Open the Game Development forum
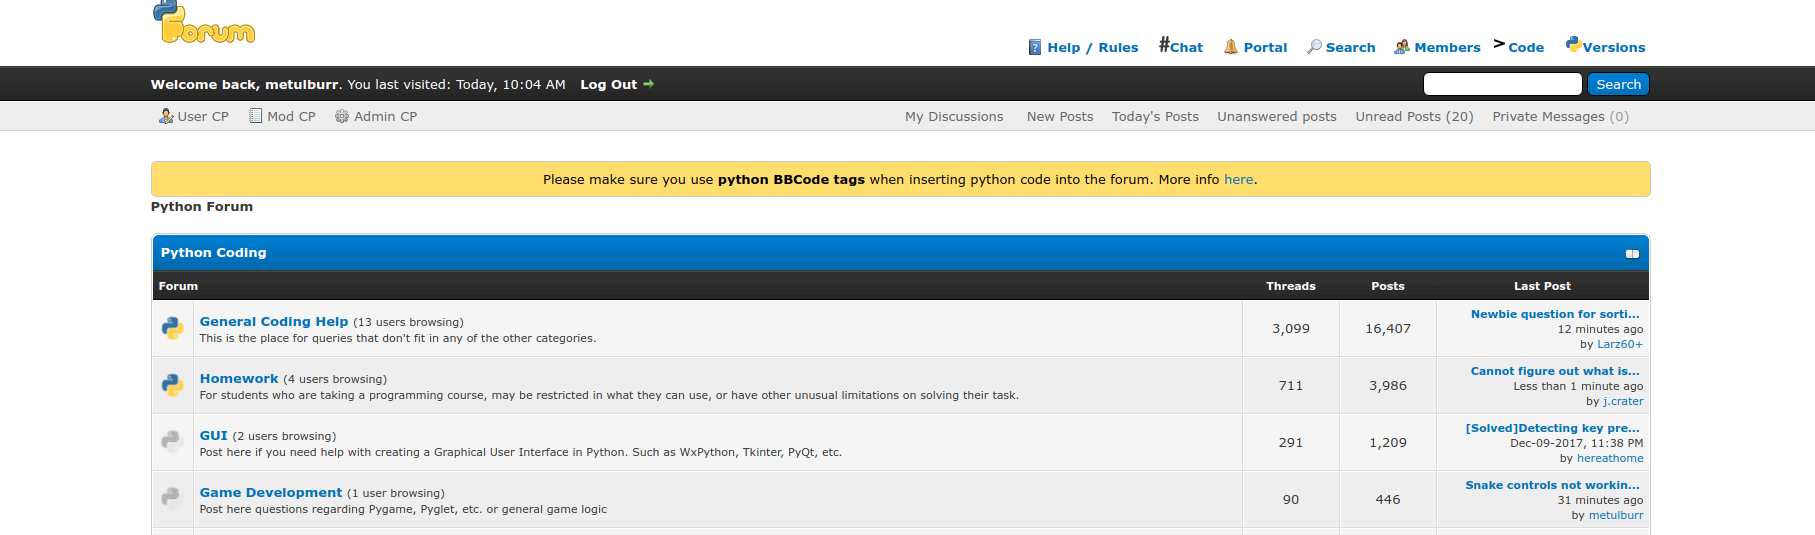Image resolution: width=1815 pixels, height=535 pixels. coord(271,493)
